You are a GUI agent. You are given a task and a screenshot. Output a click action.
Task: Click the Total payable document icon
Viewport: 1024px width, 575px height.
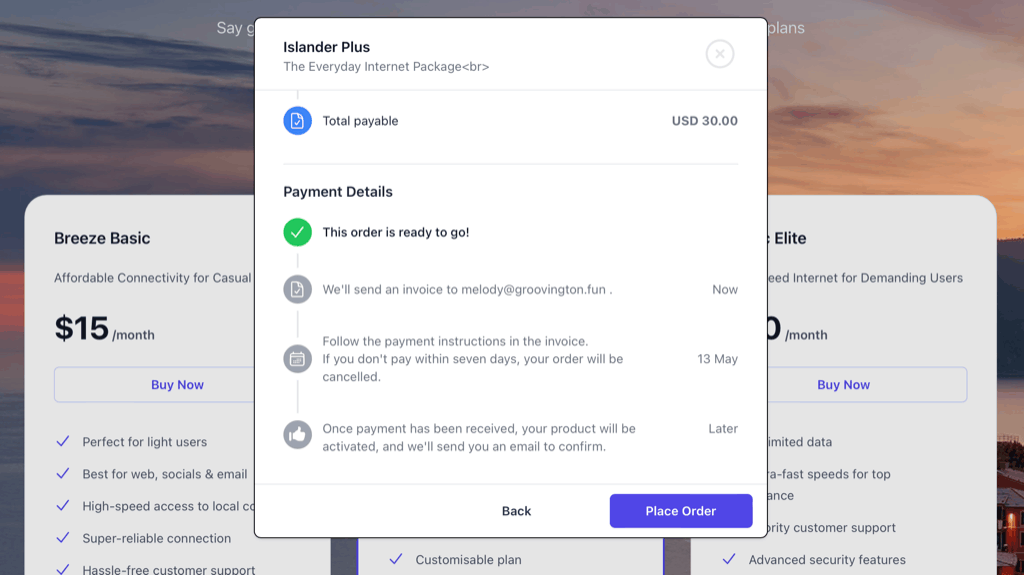point(297,121)
